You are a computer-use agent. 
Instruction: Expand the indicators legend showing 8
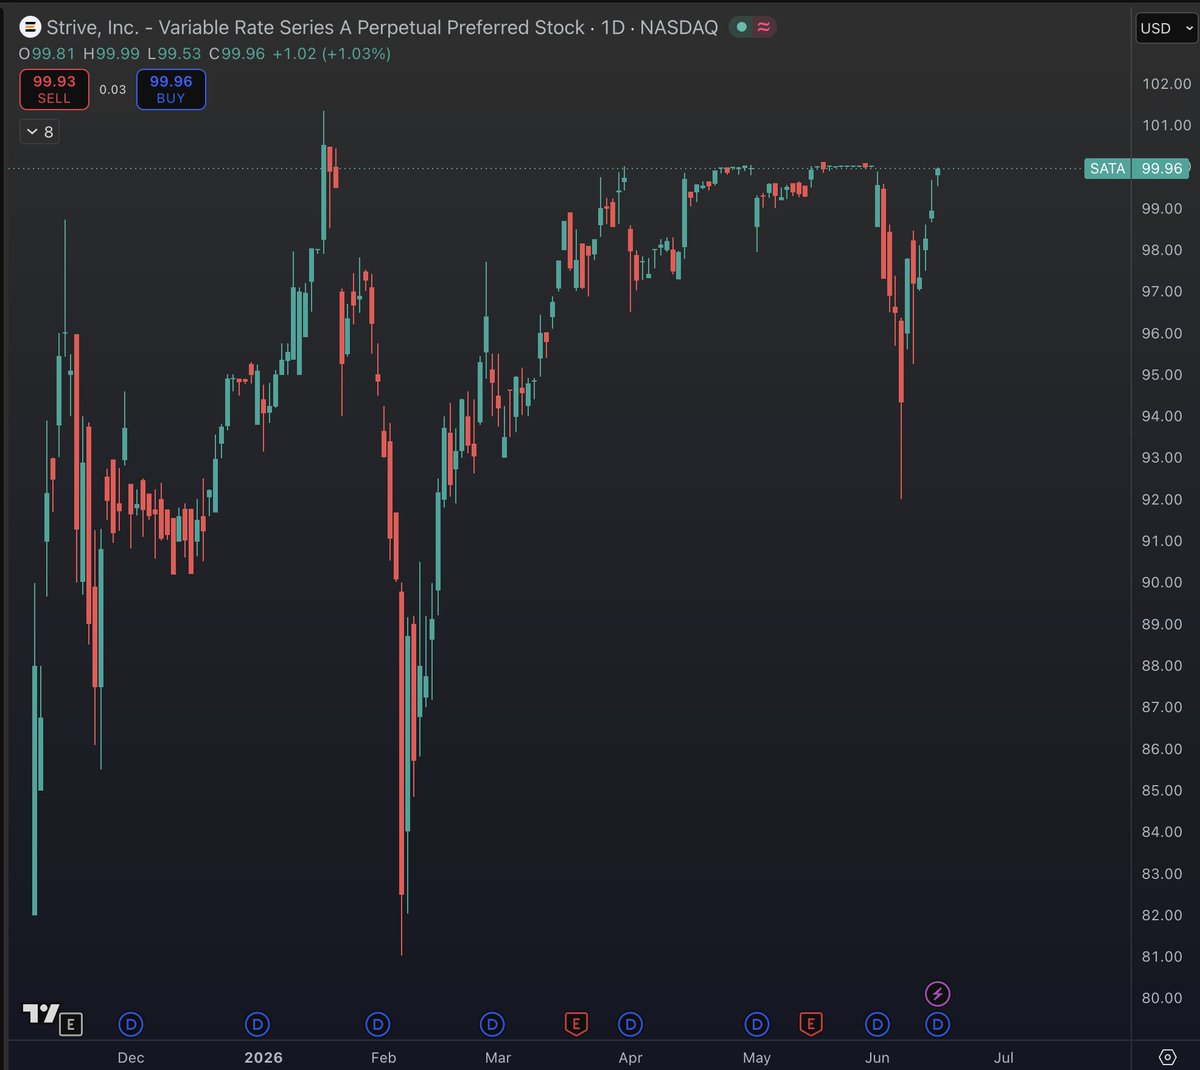click(39, 132)
